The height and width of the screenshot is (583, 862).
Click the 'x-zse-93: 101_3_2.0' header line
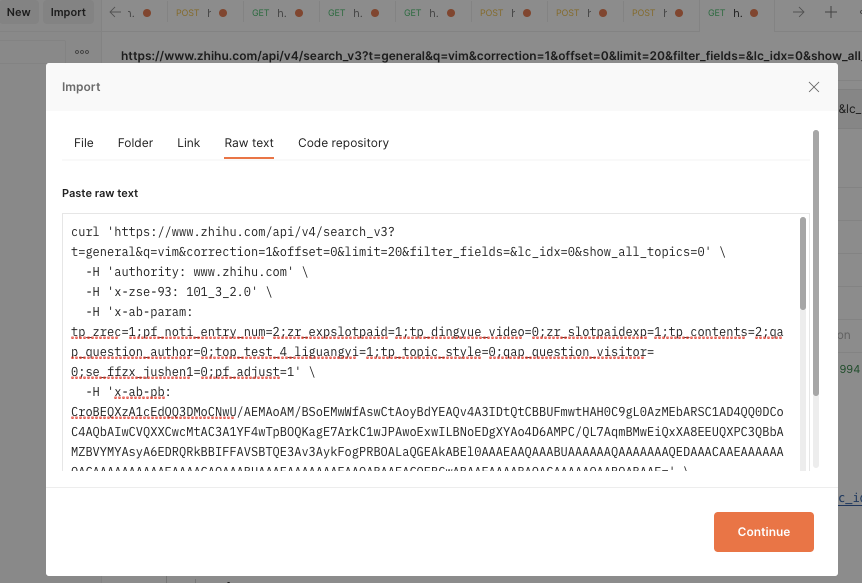coord(179,292)
